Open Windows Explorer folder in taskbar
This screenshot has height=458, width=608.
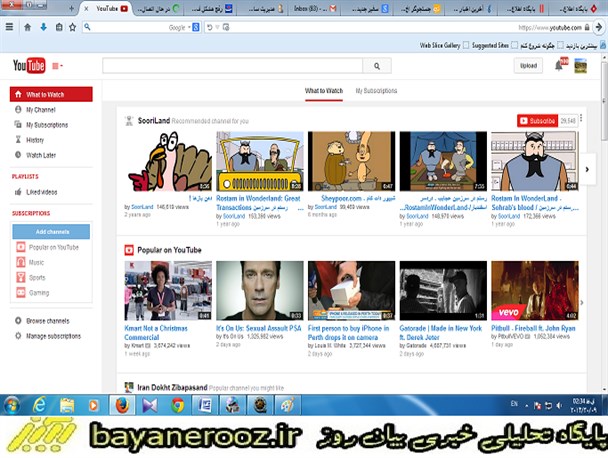click(67, 405)
